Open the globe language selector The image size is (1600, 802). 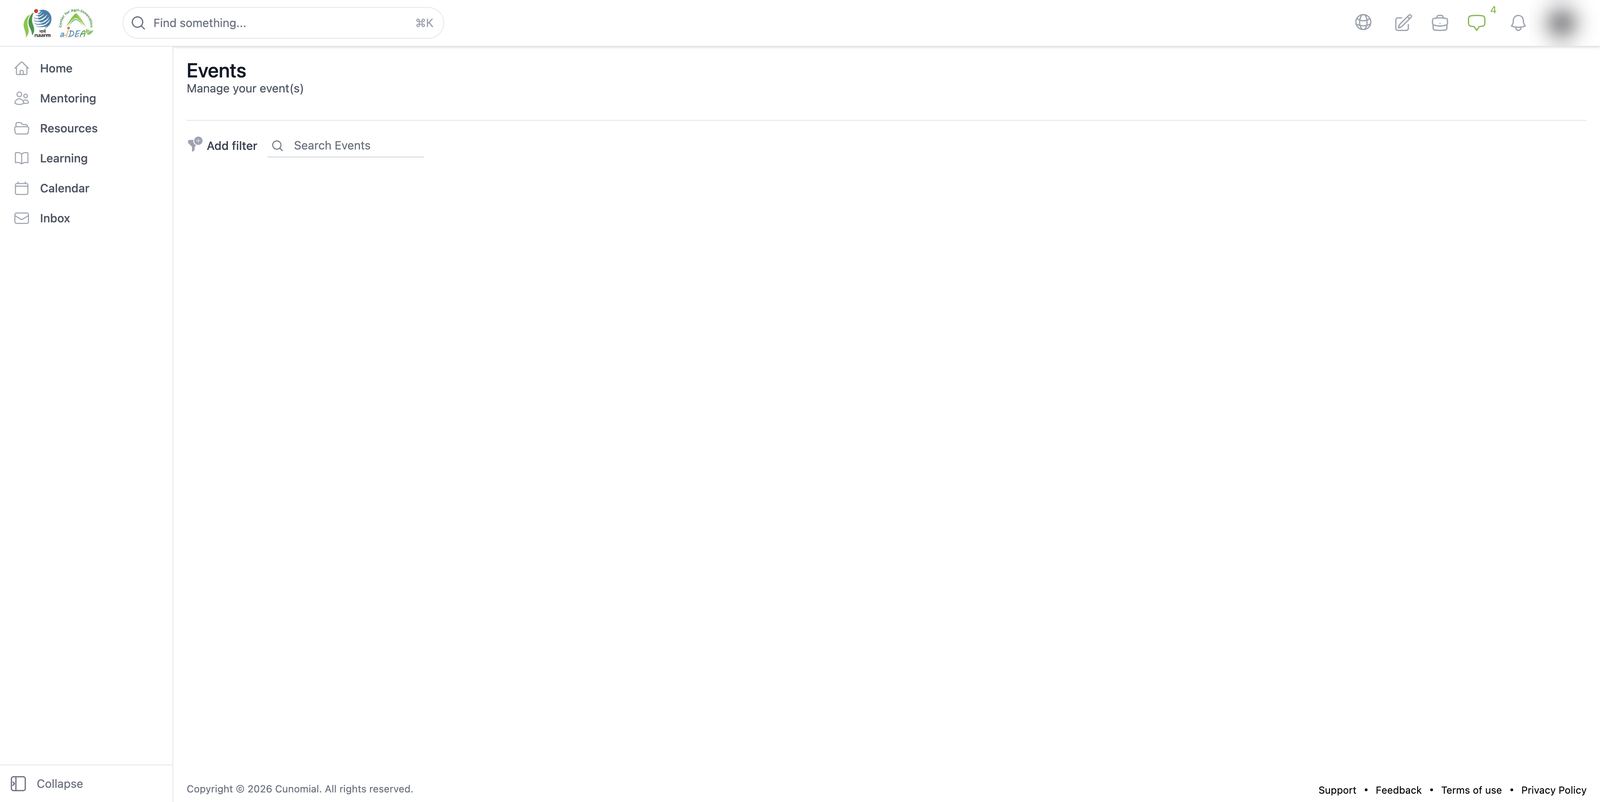point(1363,22)
